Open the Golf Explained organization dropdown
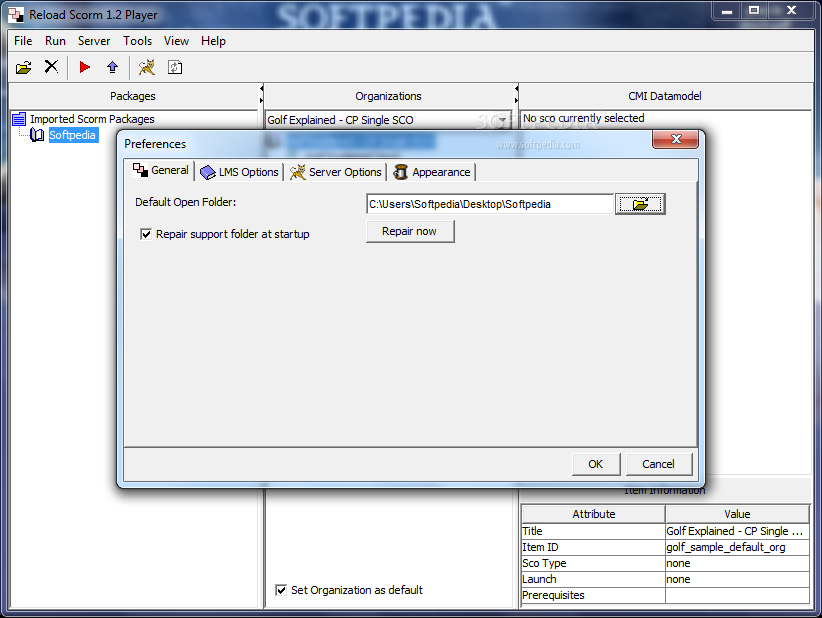822x618 pixels. pos(502,120)
